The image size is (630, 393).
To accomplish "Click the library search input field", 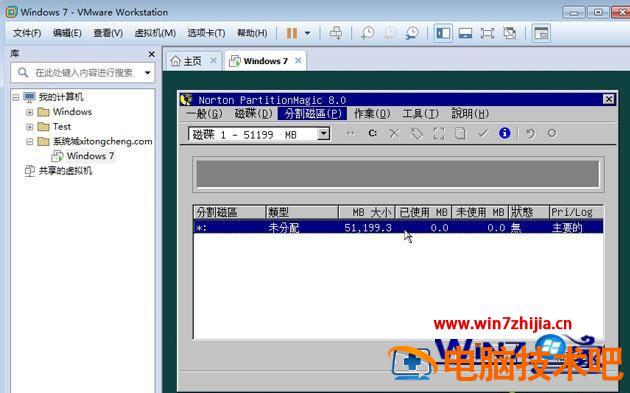I will (x=83, y=73).
